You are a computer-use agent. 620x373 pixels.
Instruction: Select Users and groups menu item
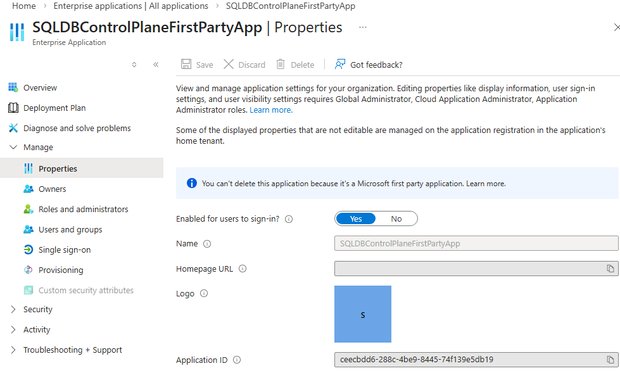tap(70, 230)
